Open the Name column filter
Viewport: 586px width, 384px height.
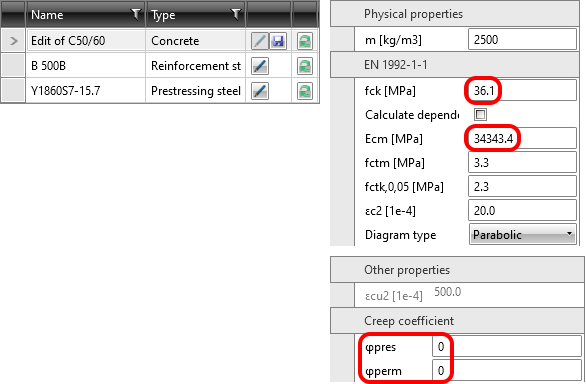[136, 15]
